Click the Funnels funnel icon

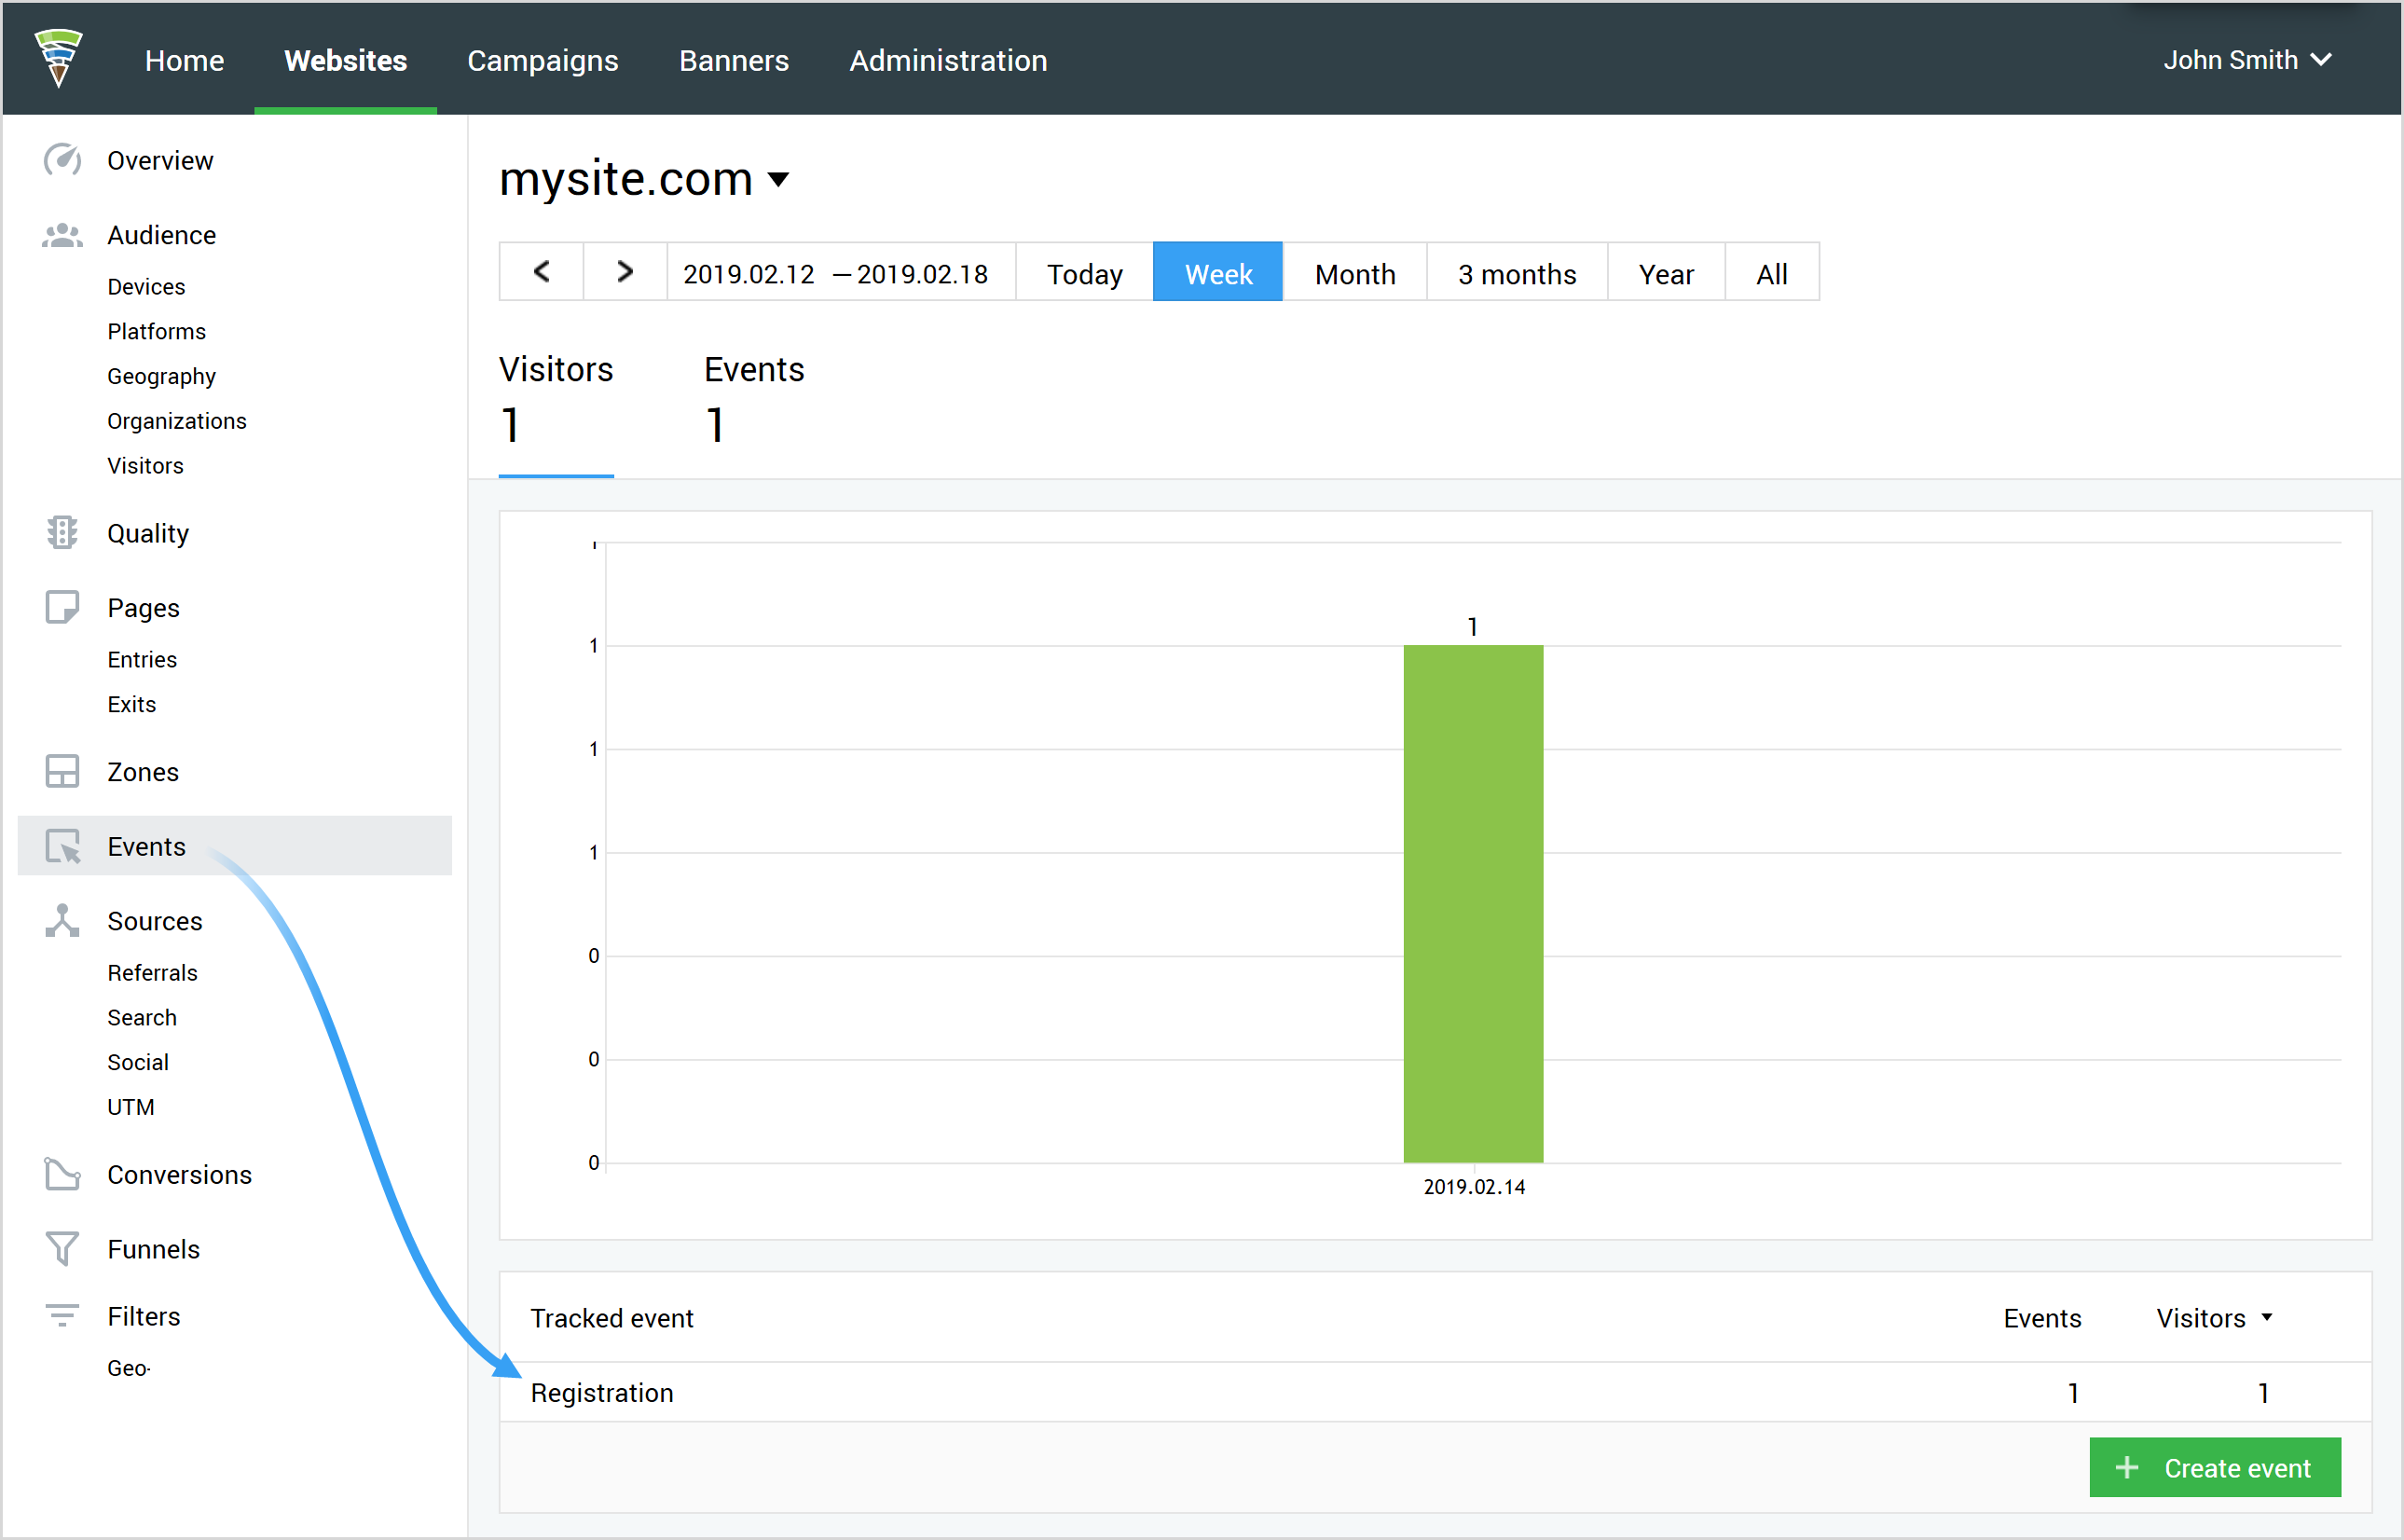point(62,1248)
